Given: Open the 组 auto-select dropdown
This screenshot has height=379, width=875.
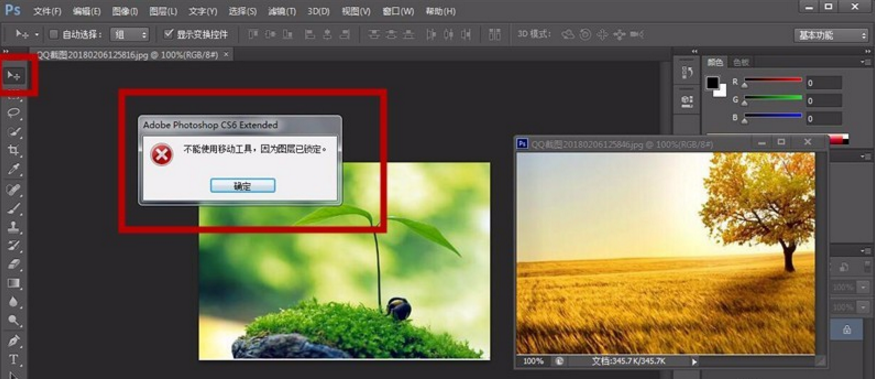Looking at the screenshot, I should pos(129,35).
